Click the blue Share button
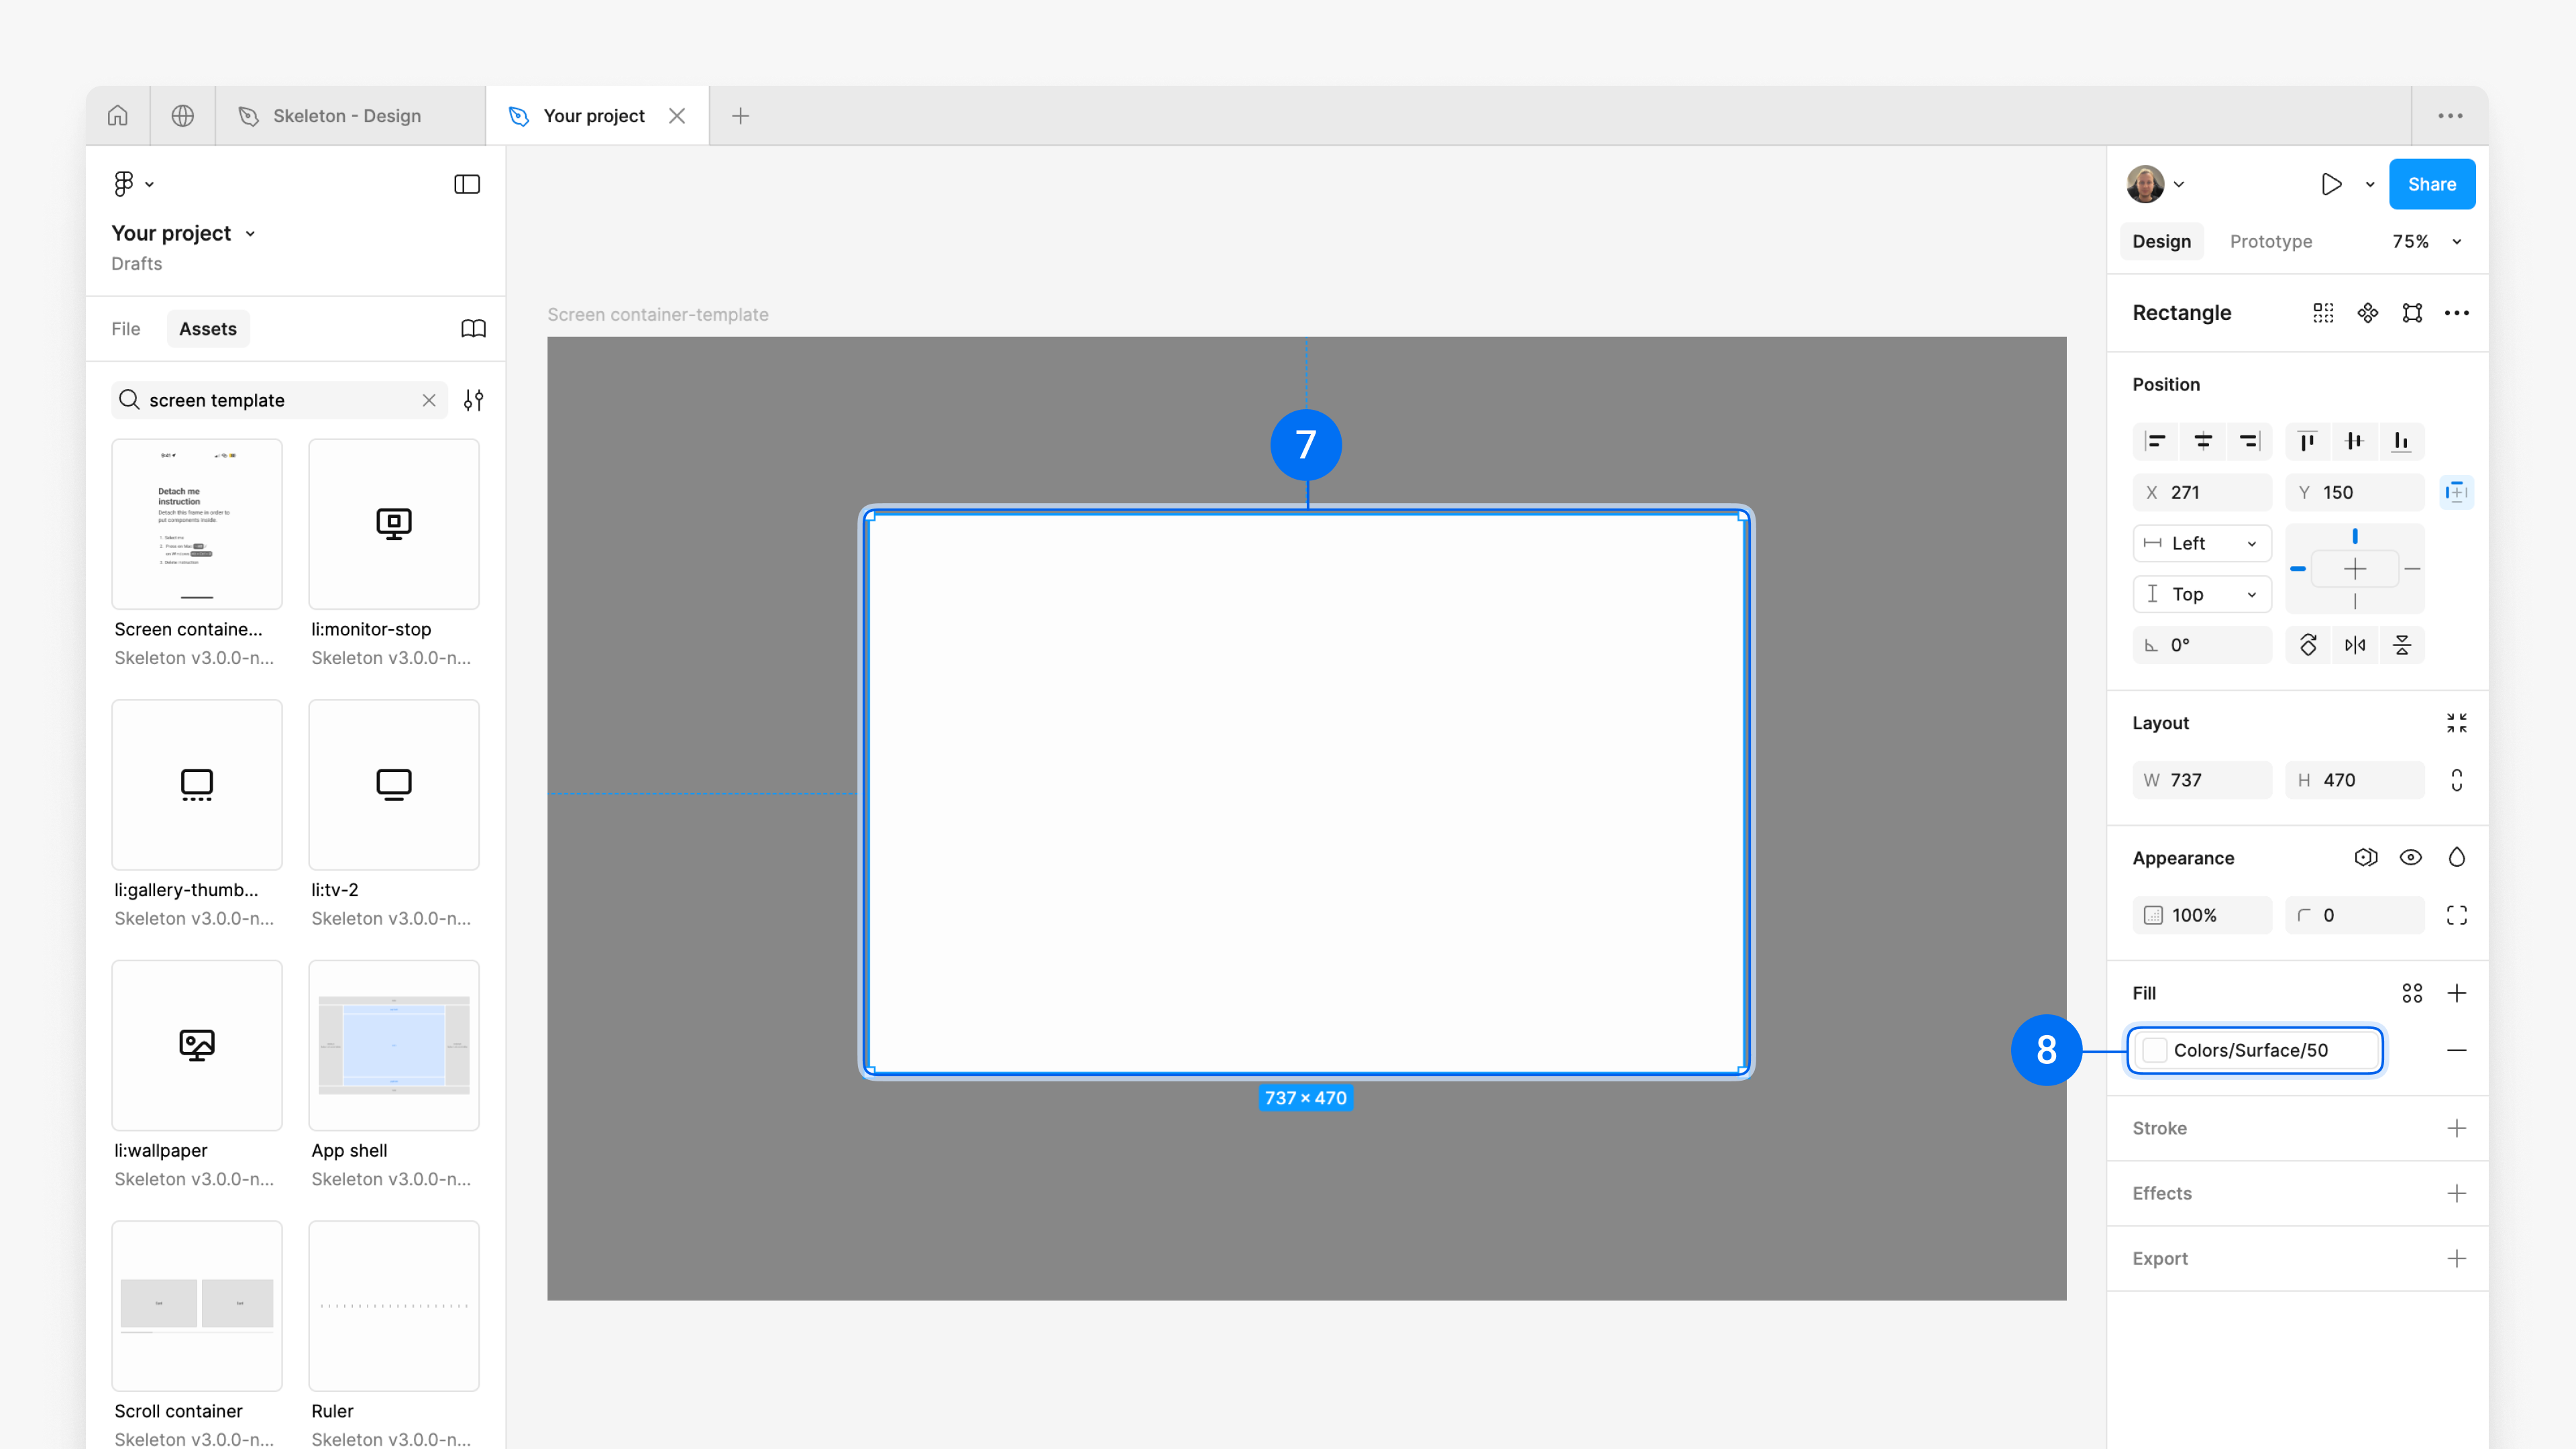This screenshot has height=1449, width=2576. [x=2431, y=184]
